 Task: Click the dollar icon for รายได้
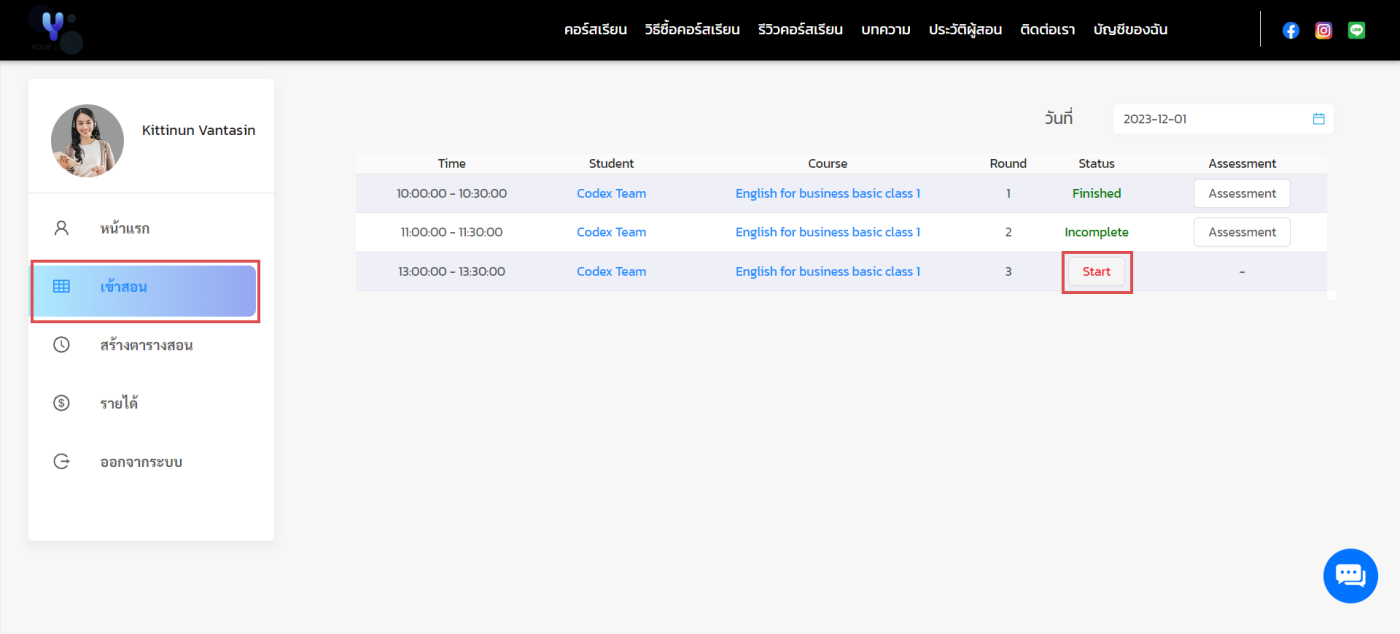point(61,403)
